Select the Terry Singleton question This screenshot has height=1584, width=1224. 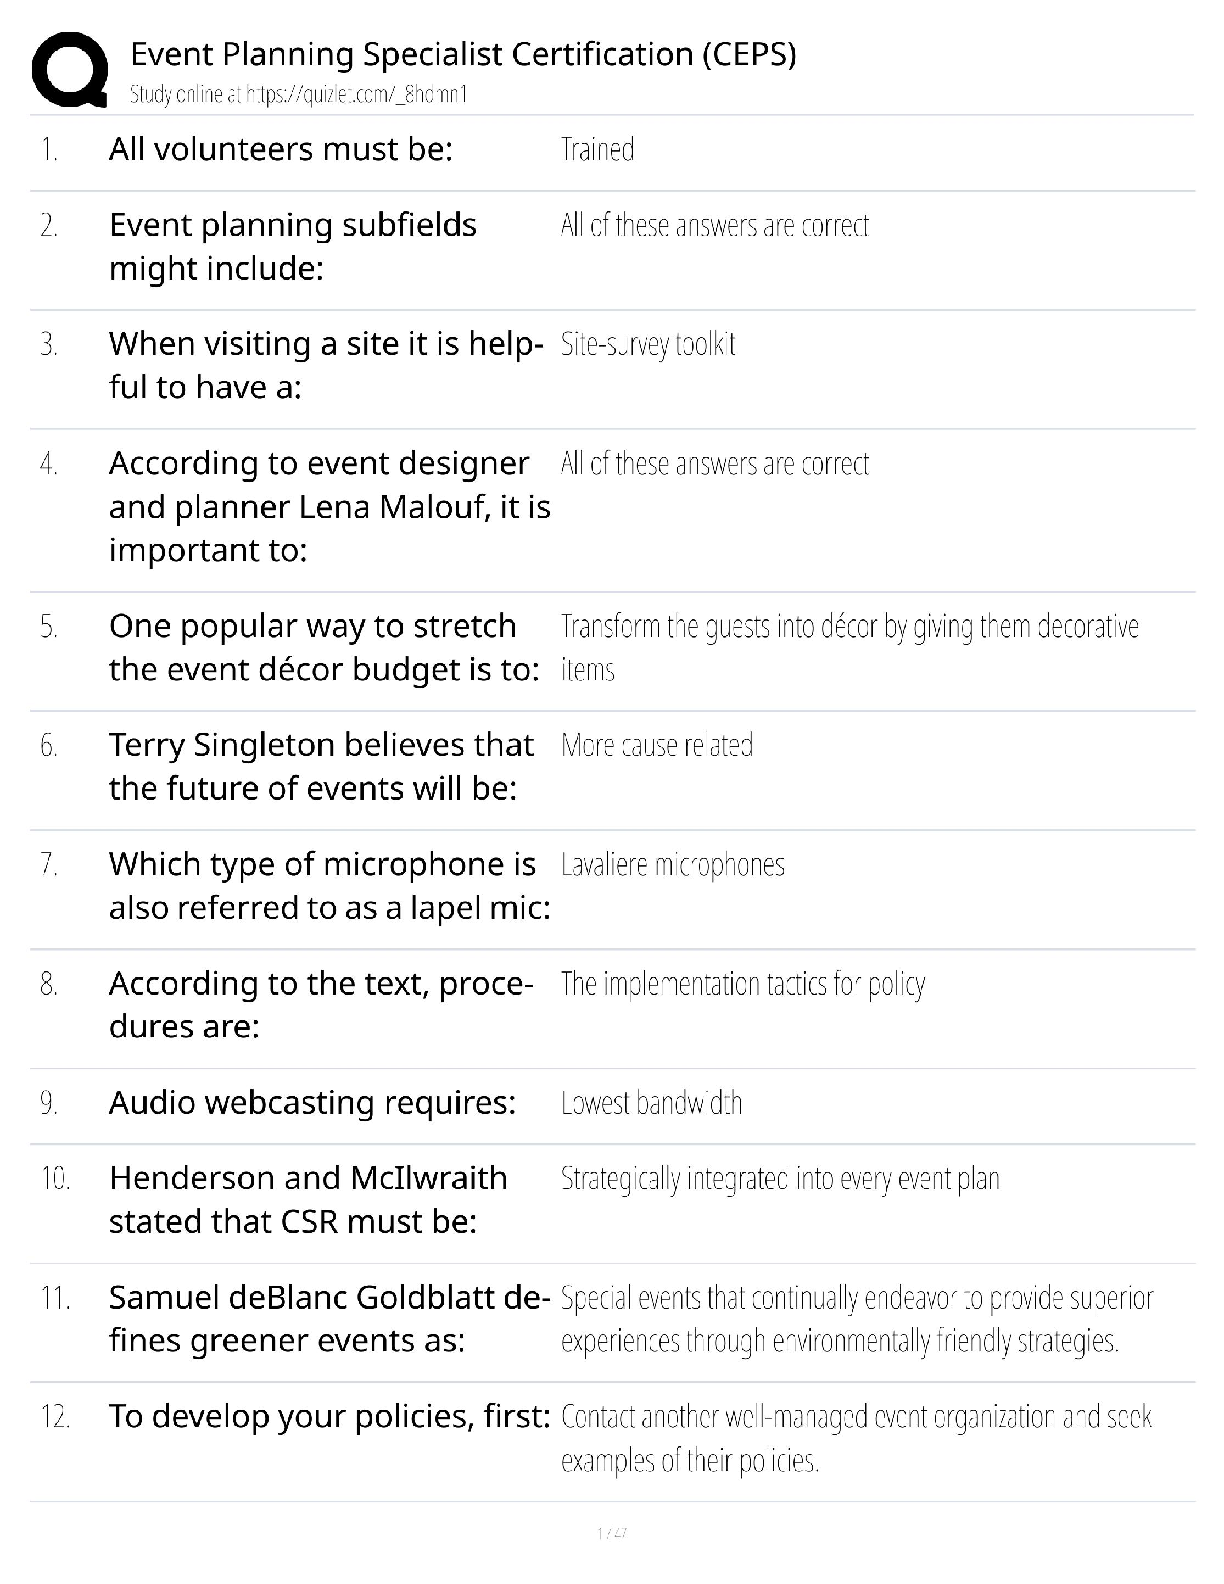point(321,766)
